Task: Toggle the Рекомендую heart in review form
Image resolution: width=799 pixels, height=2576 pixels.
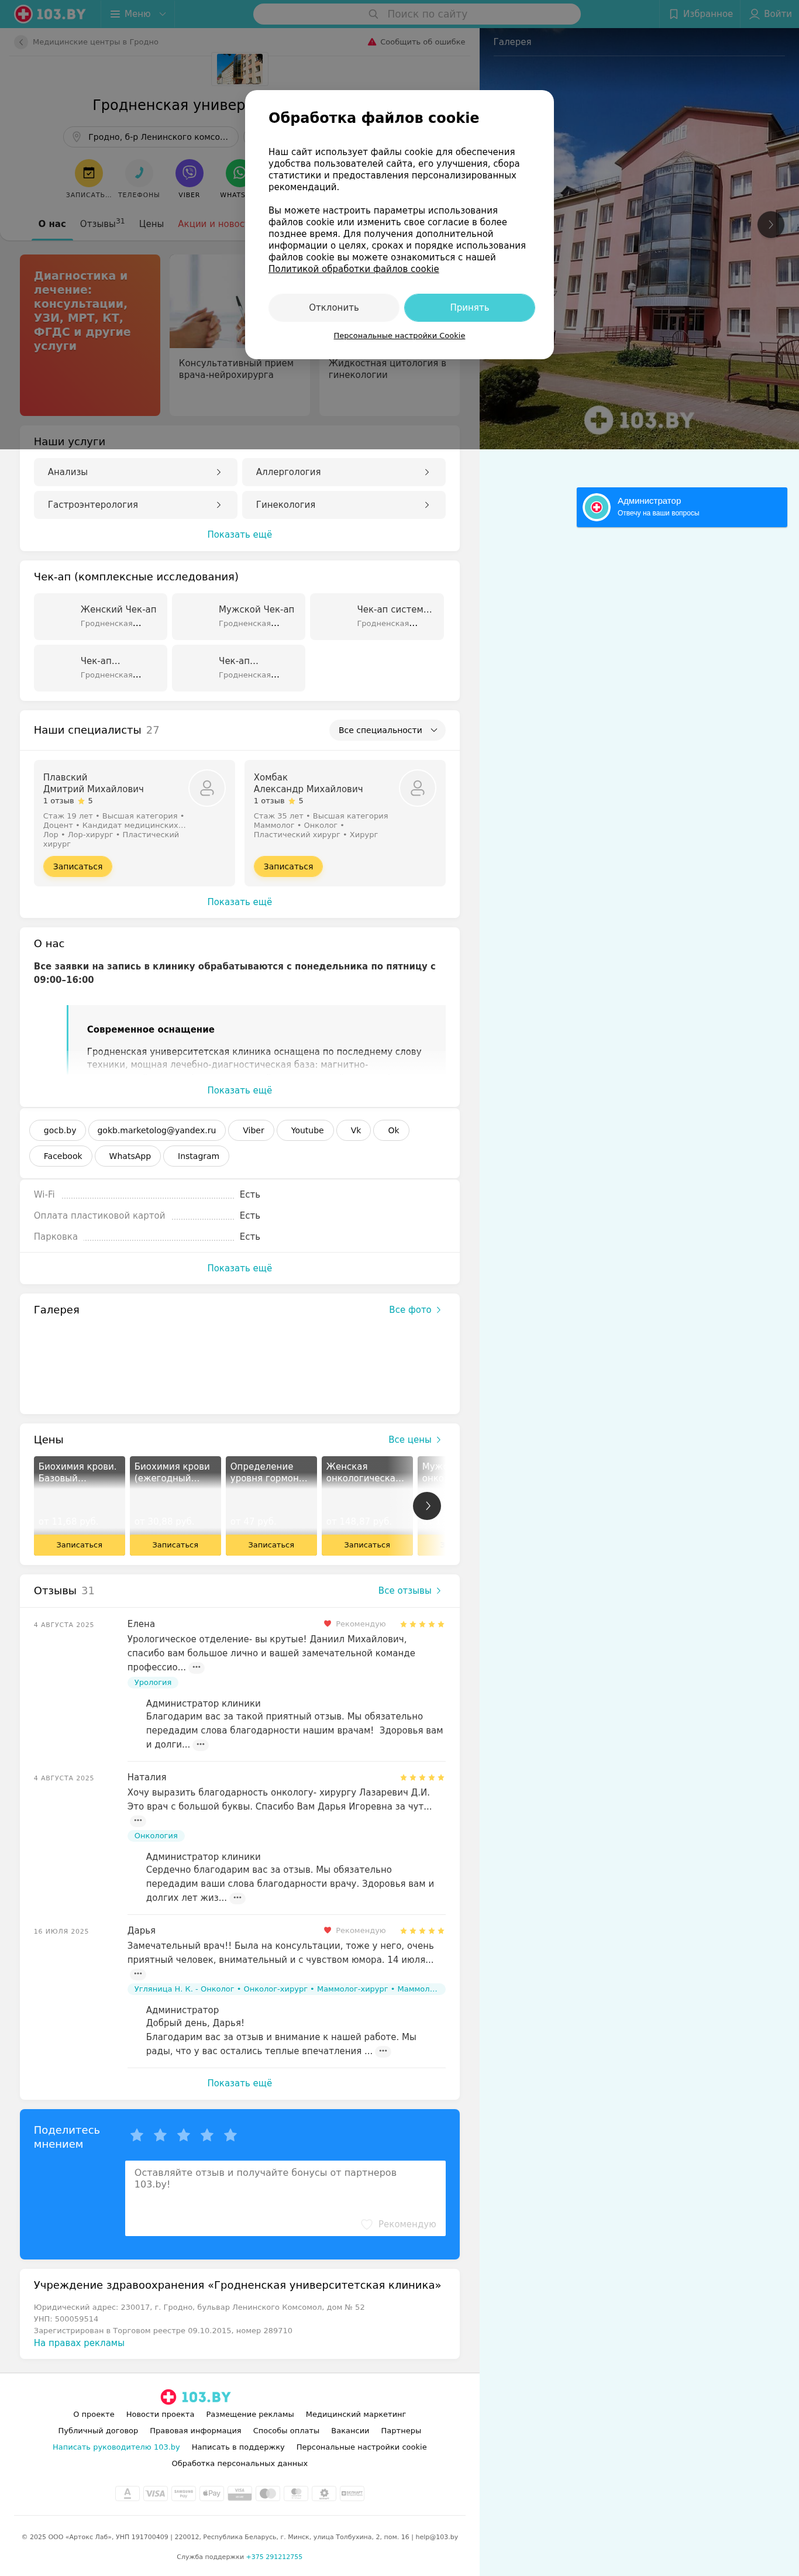Action: [367, 2224]
